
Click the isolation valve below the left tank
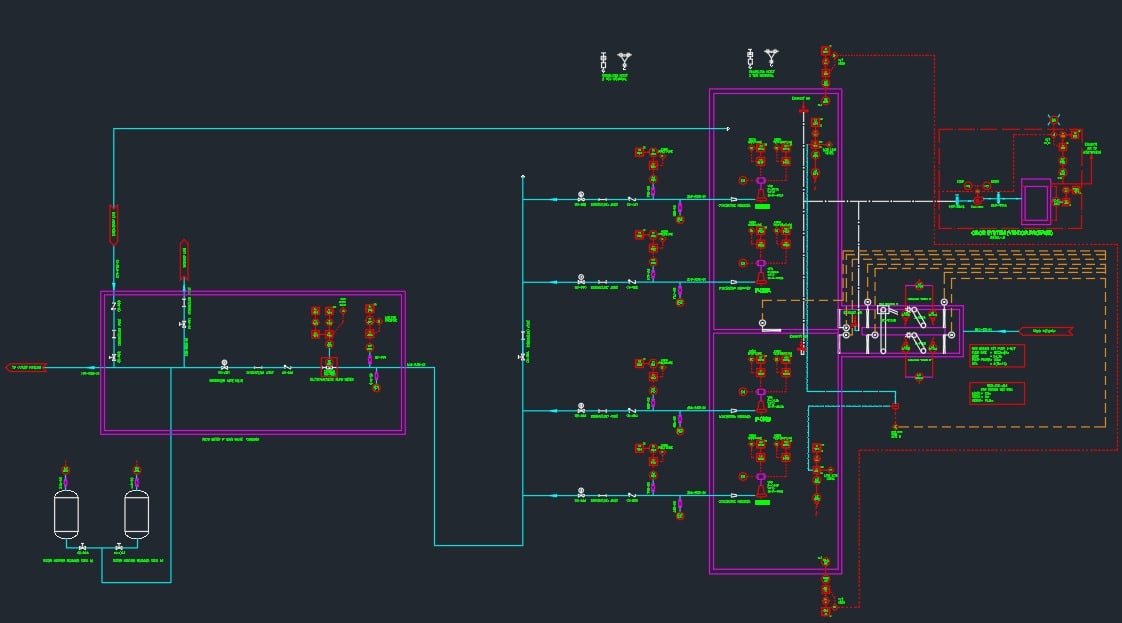click(82, 547)
